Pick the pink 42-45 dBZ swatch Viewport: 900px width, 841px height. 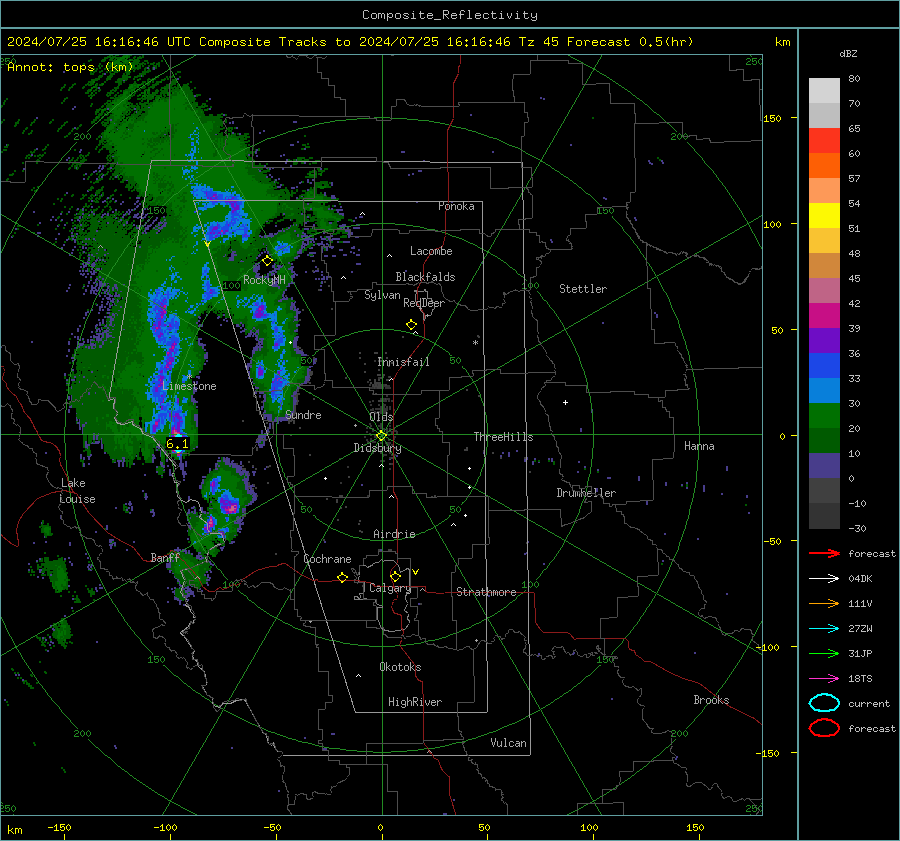pos(824,290)
